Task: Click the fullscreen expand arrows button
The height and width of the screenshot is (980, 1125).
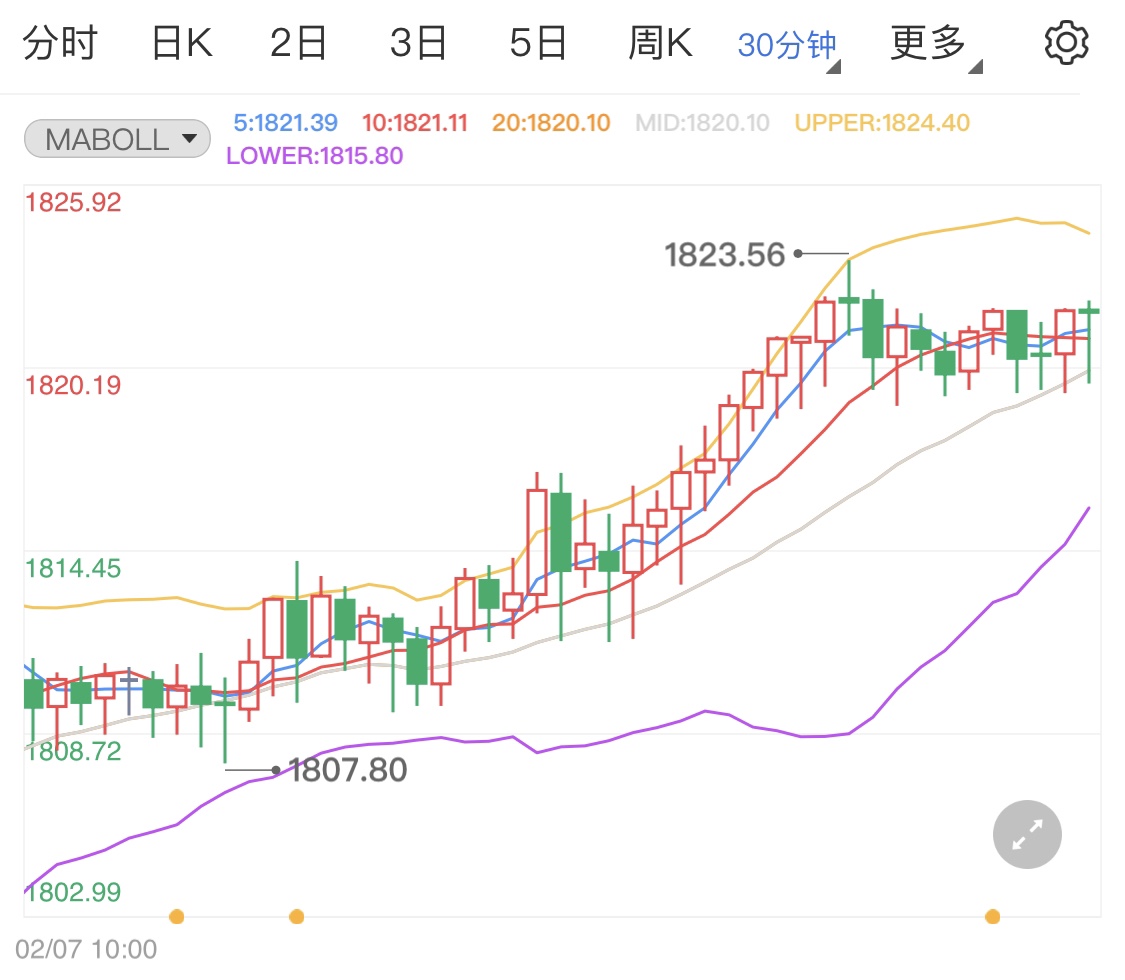Action: click(x=1027, y=834)
